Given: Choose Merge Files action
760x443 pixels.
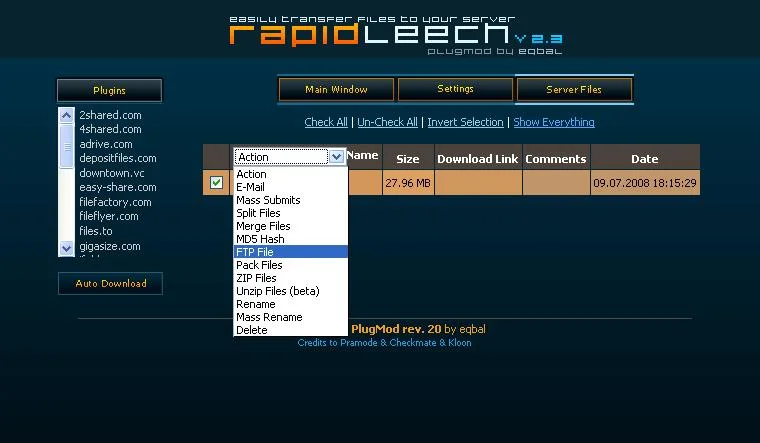Looking at the screenshot, I should tap(263, 226).
